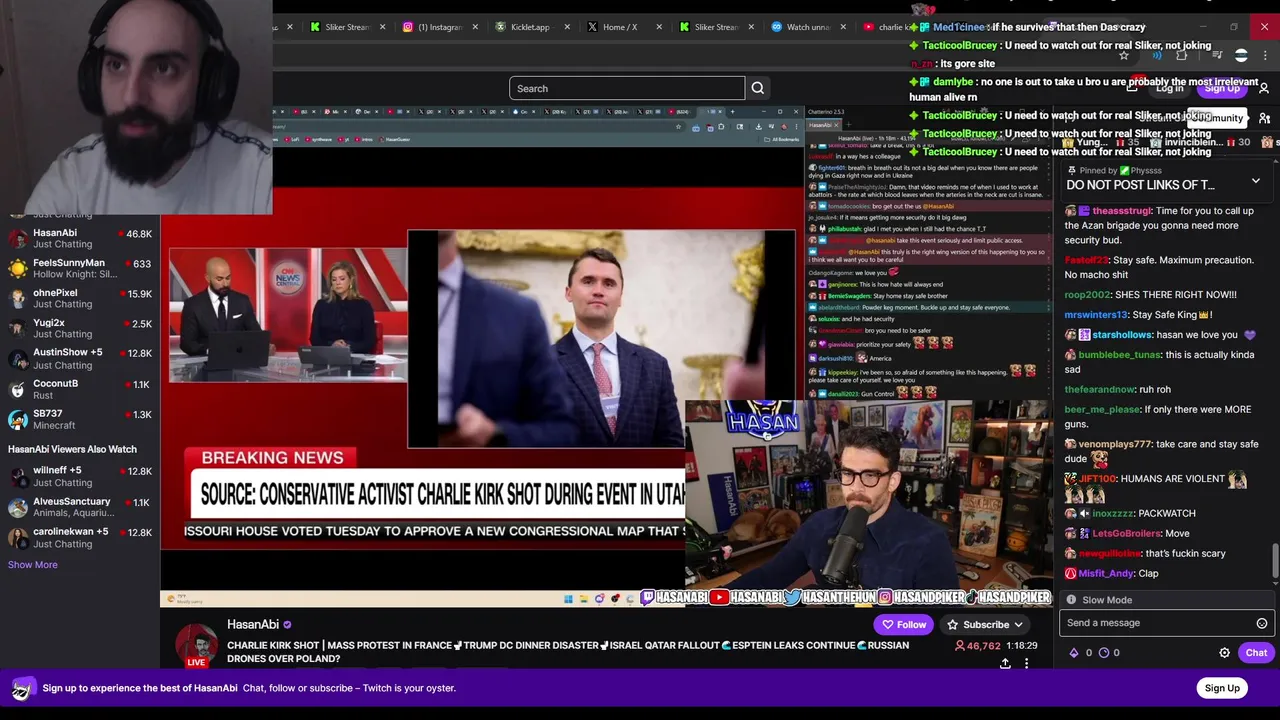This screenshot has height=720, width=1280.
Task: Click Log In in the Twitch header
Action: 1169,88
